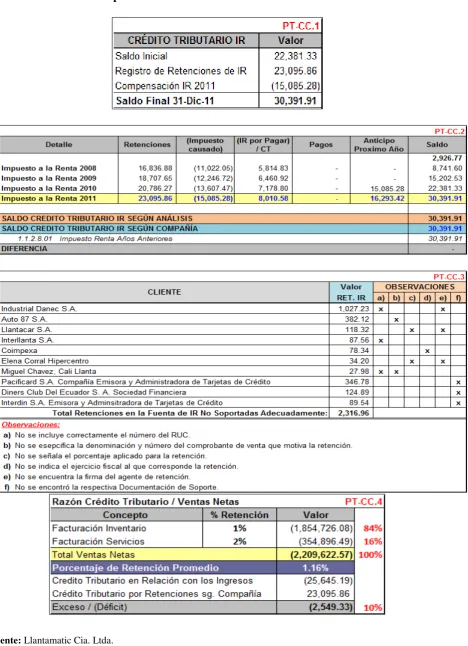
Task: Click the 7,178.80 IR por pagar value
Action: coord(273,188)
